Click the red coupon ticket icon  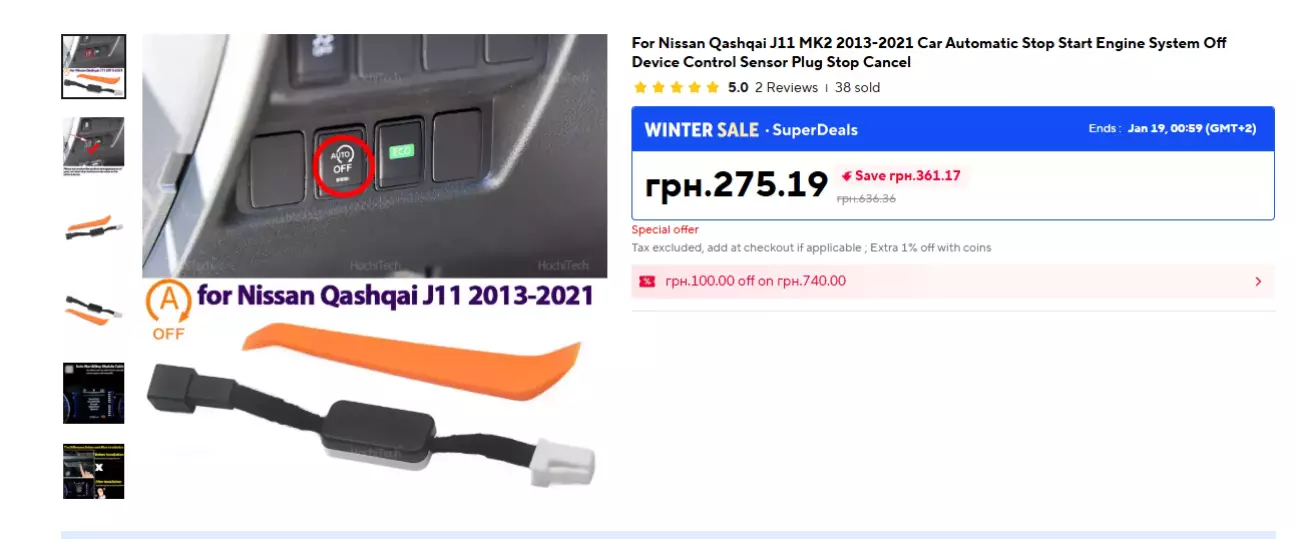[647, 282]
